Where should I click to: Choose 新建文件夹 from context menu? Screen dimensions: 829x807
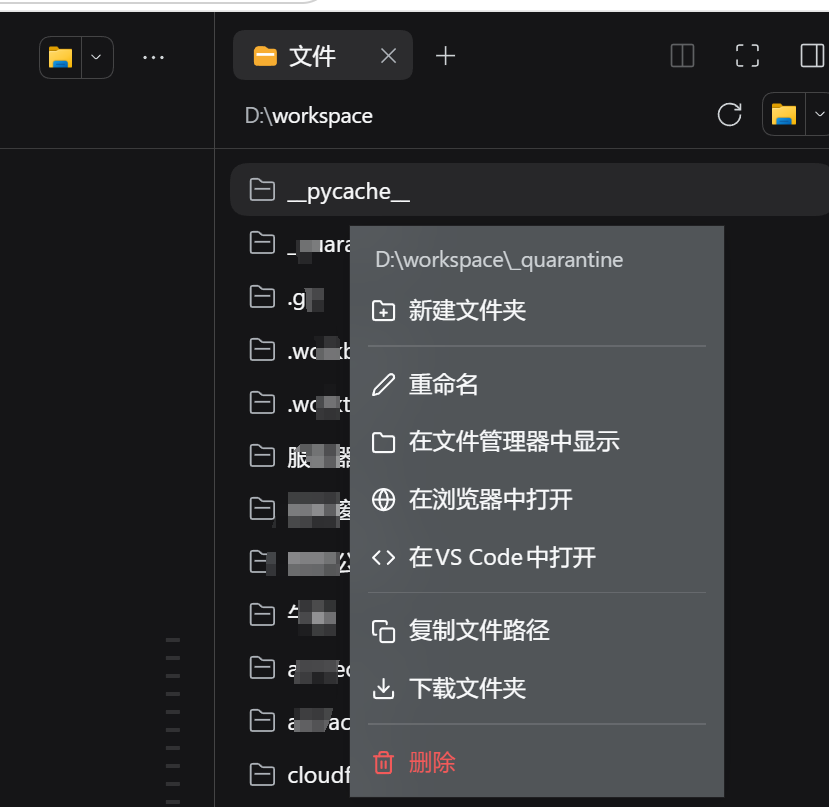point(537,310)
